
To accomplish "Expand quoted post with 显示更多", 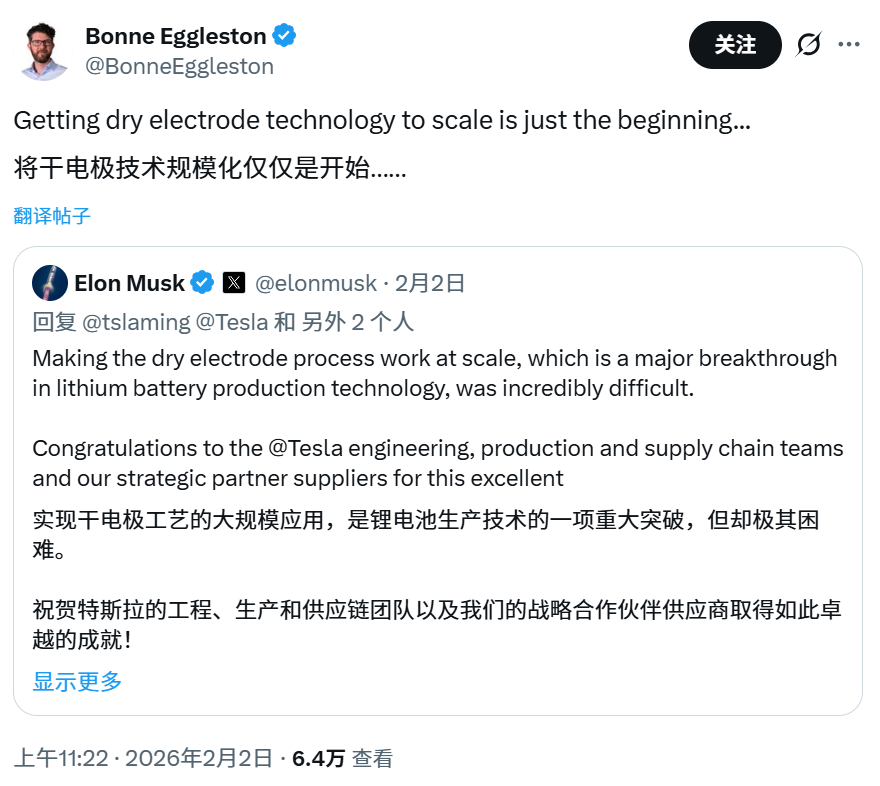I will click(x=77, y=682).
